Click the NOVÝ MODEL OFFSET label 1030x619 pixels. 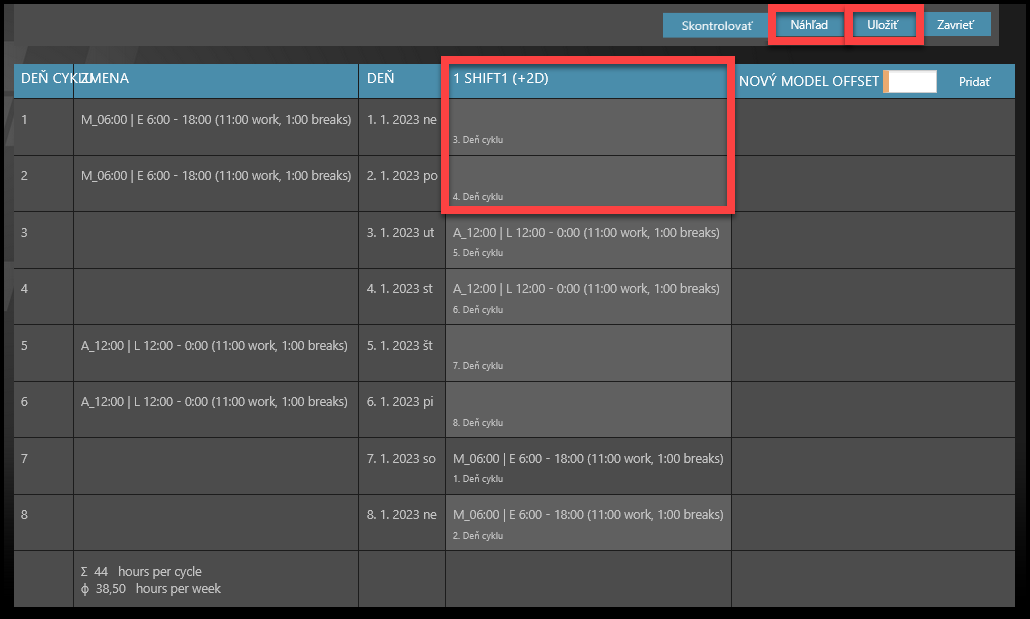[x=809, y=81]
